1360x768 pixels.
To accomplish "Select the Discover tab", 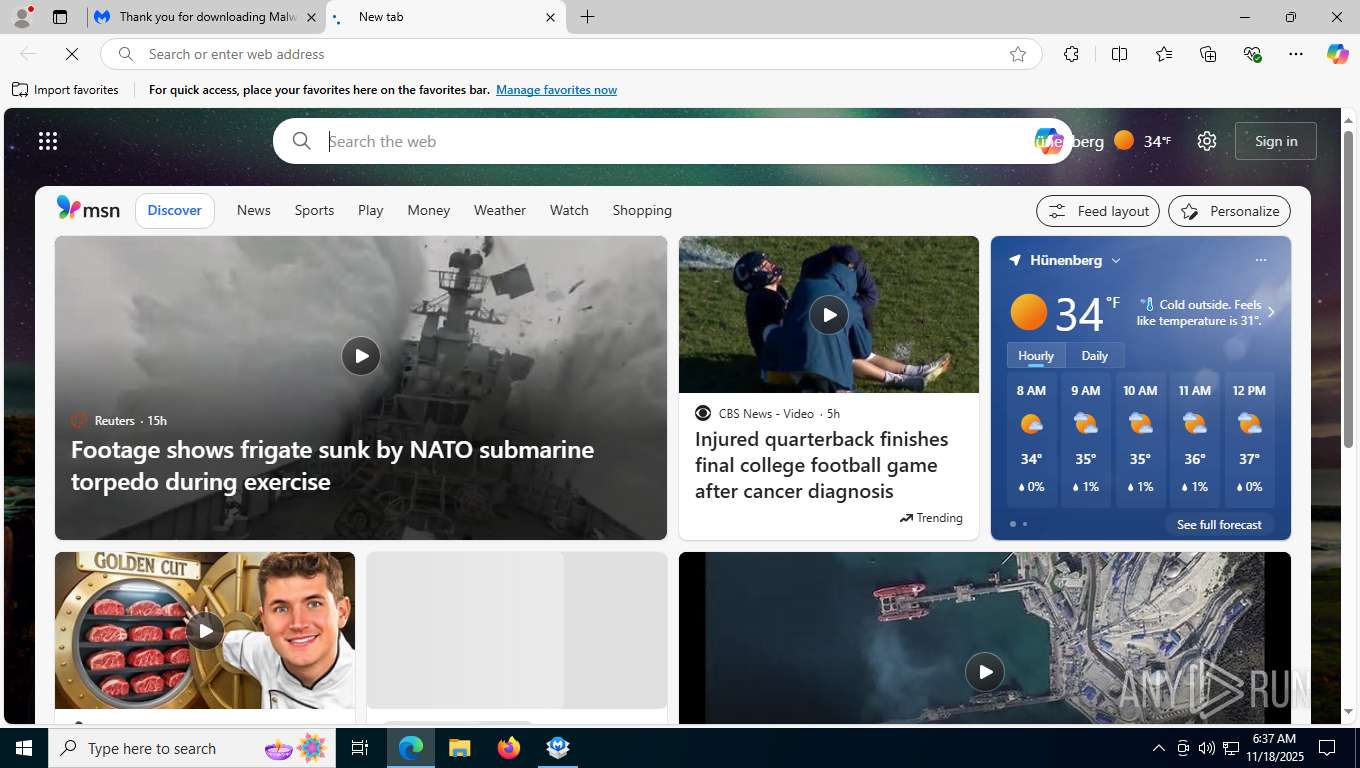I will click(174, 210).
